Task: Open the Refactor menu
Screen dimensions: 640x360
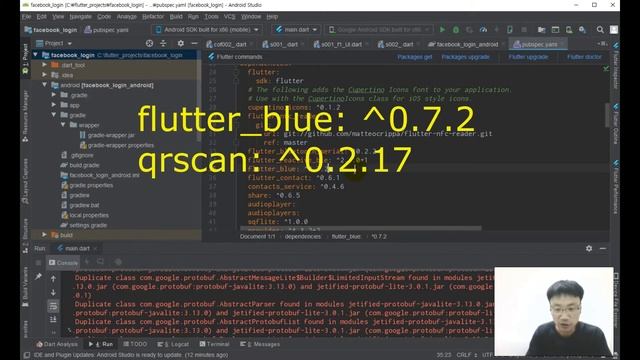Action: (x=153, y=17)
